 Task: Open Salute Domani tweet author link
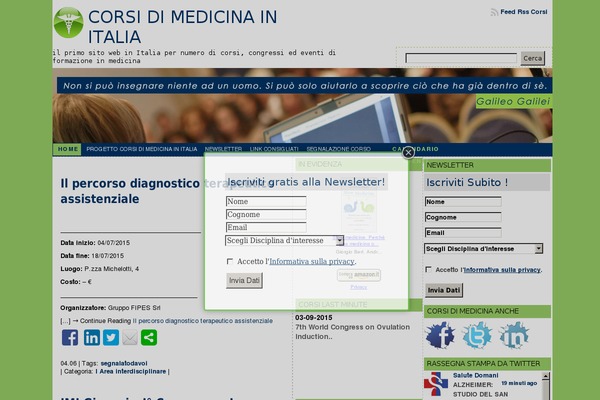click(476, 375)
